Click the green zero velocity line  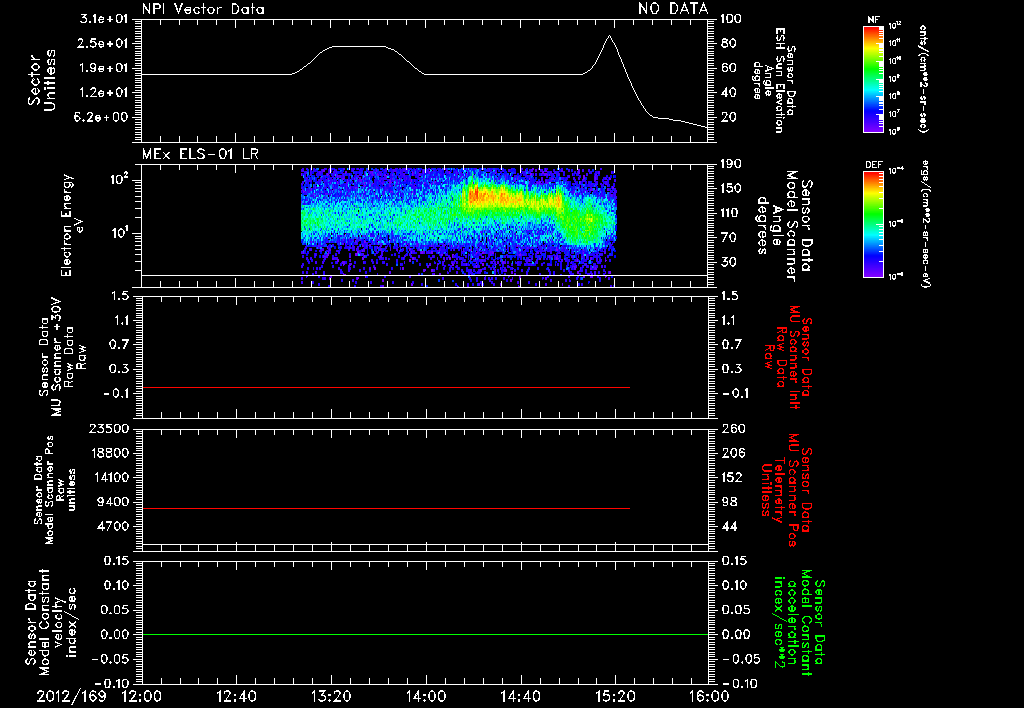click(x=425, y=634)
